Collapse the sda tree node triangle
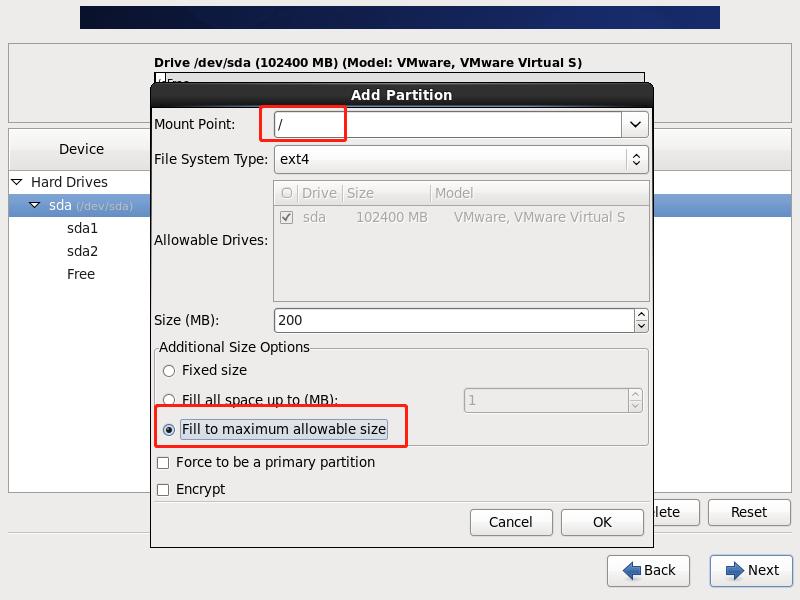Image resolution: width=800 pixels, height=600 pixels. pyautogui.click(x=35, y=205)
